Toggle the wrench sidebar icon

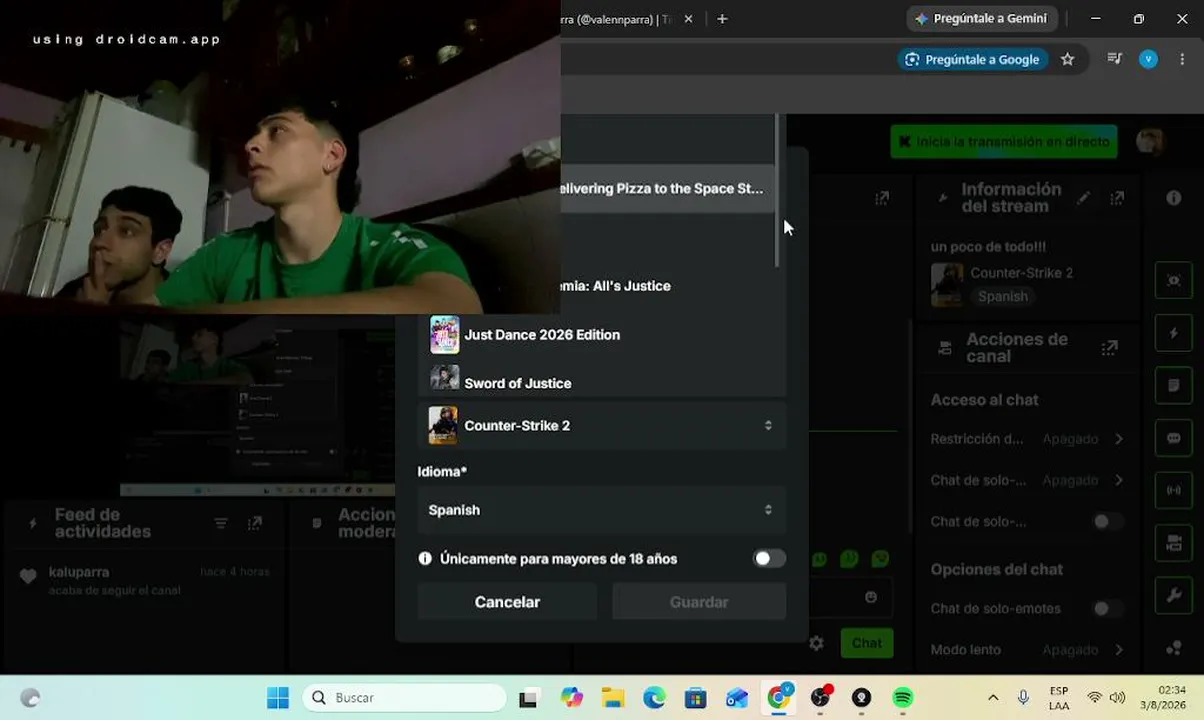(x=1174, y=595)
